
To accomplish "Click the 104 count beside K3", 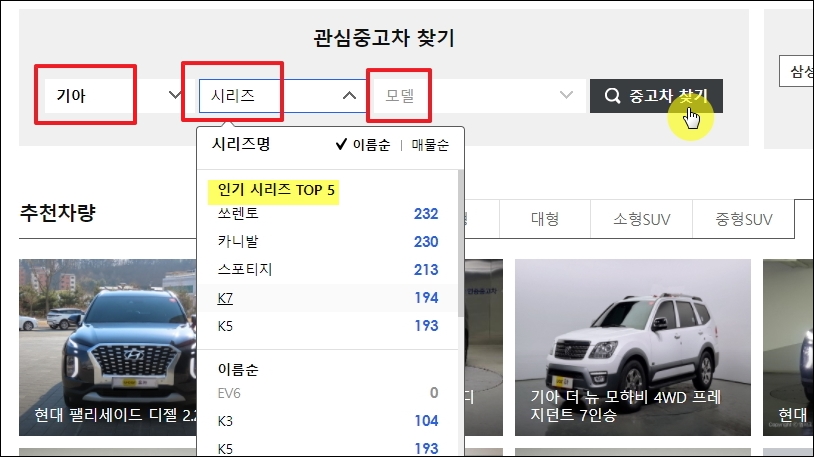I will tap(426, 421).
